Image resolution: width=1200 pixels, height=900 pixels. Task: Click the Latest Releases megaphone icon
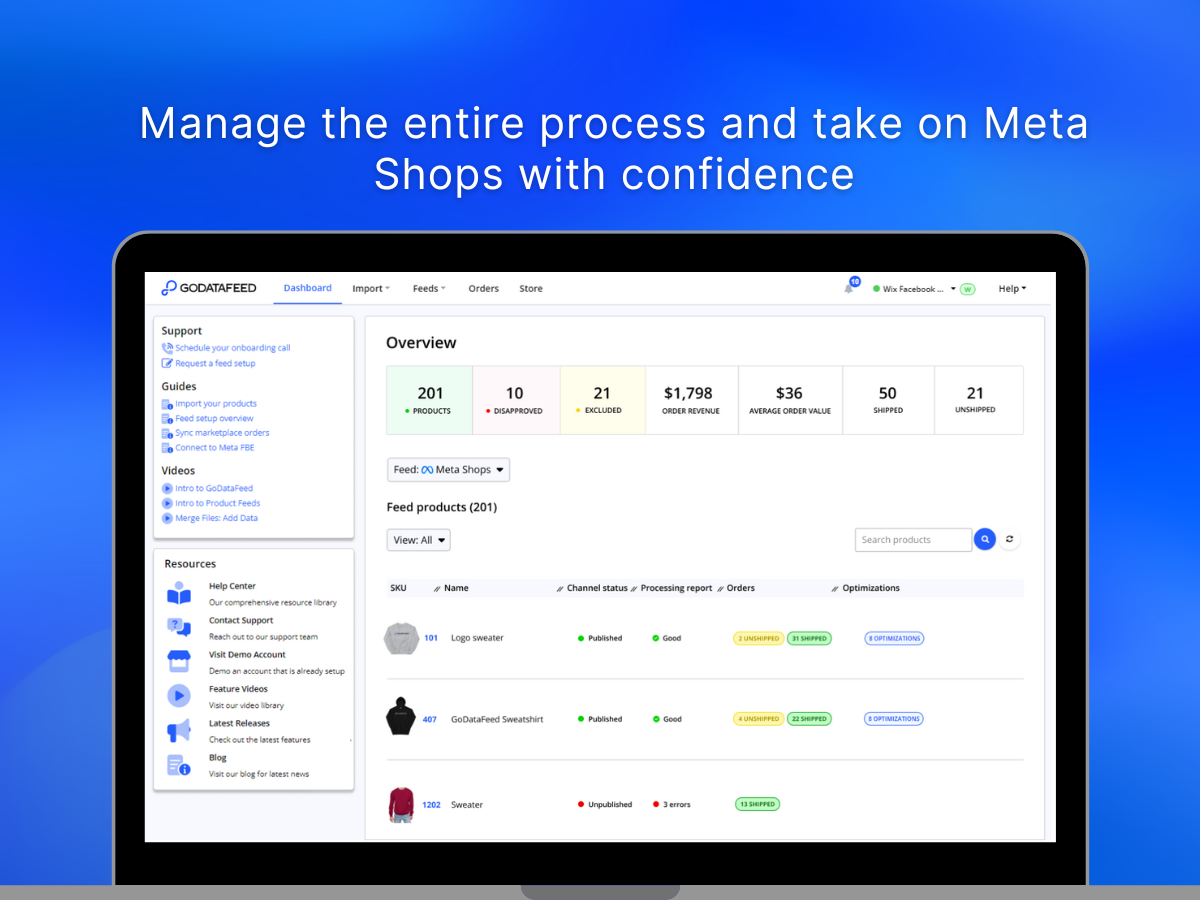click(x=179, y=731)
